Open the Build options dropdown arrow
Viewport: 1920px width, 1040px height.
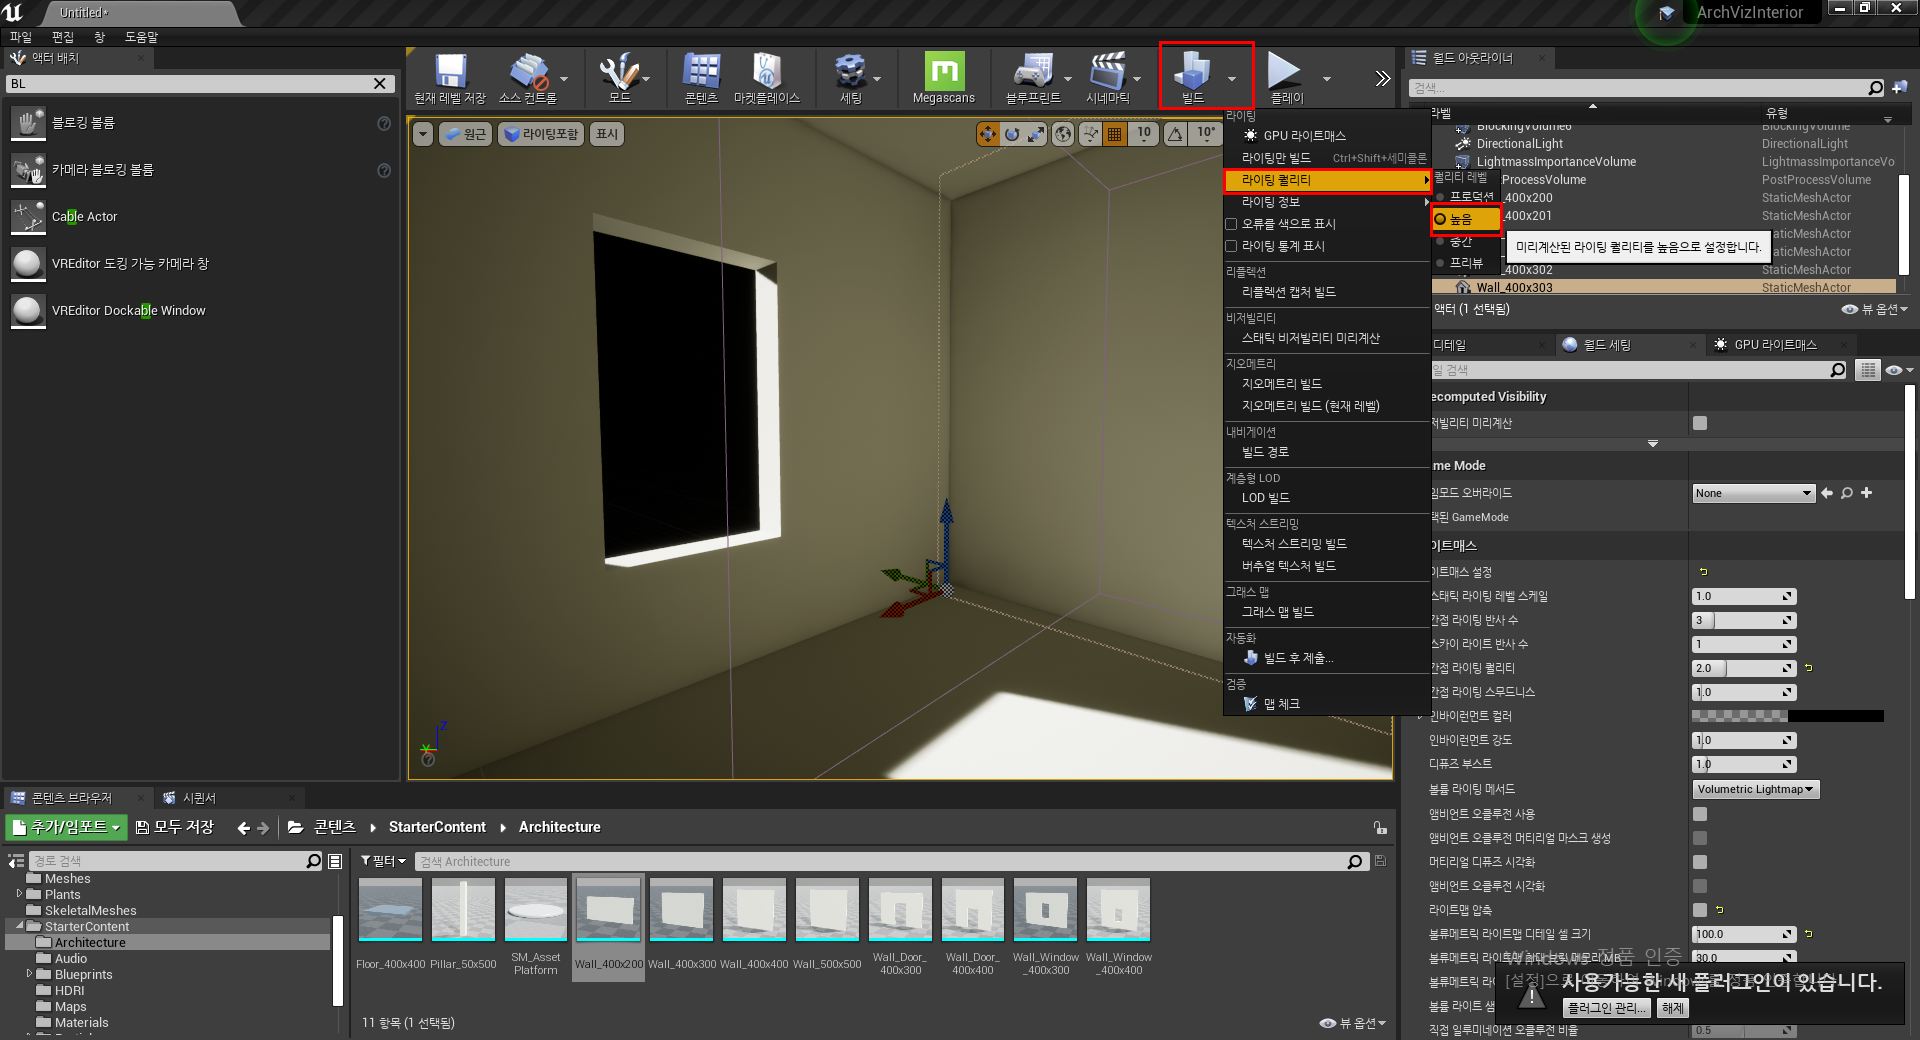1232,78
